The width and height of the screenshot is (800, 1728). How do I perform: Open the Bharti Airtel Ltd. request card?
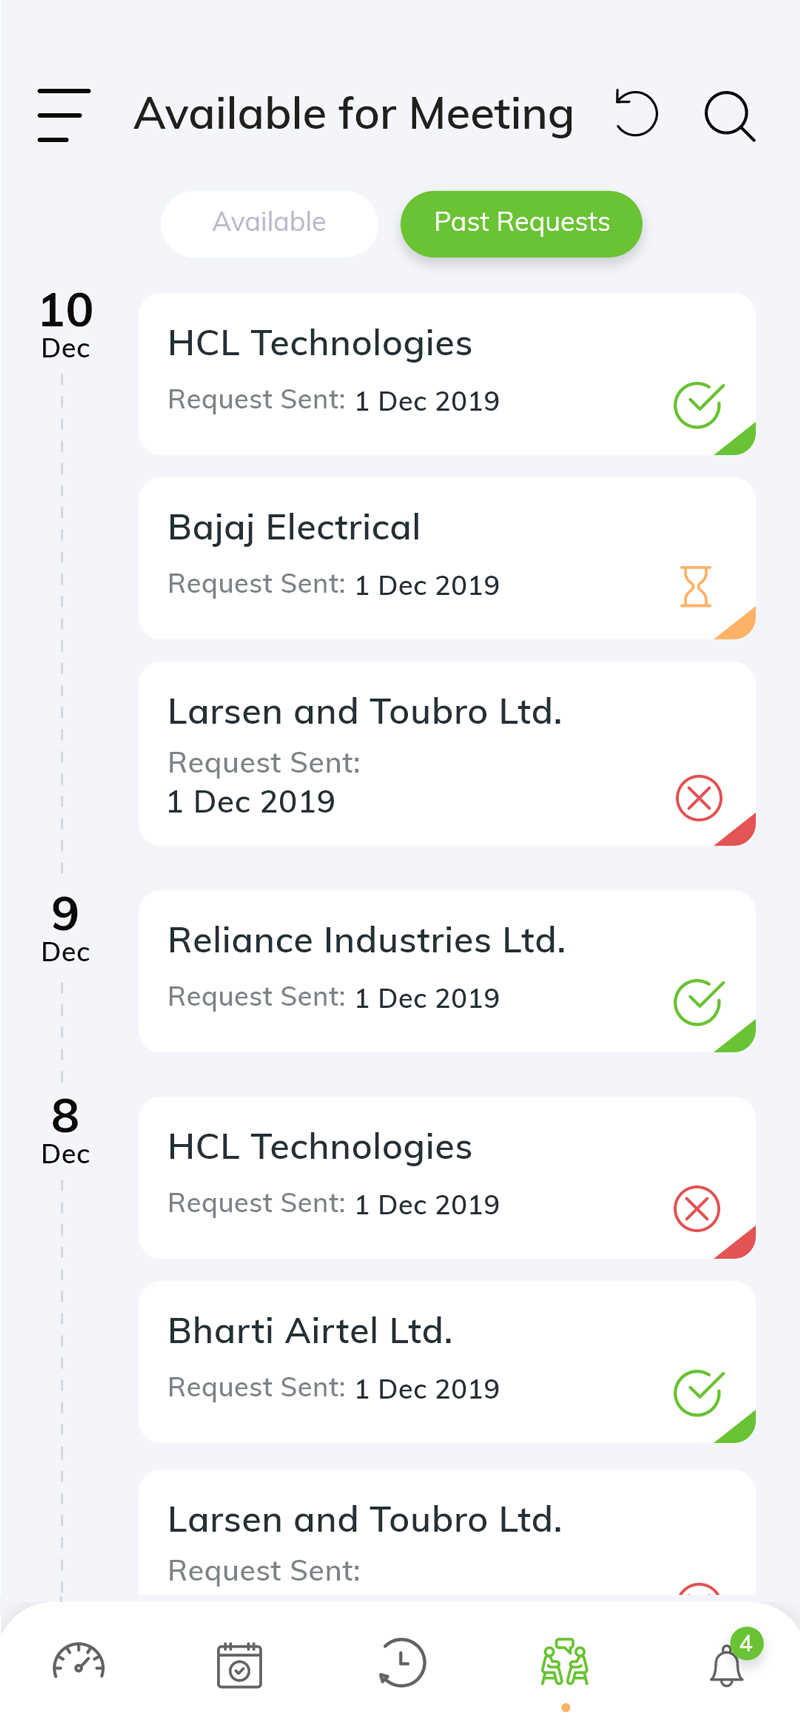click(x=447, y=1362)
